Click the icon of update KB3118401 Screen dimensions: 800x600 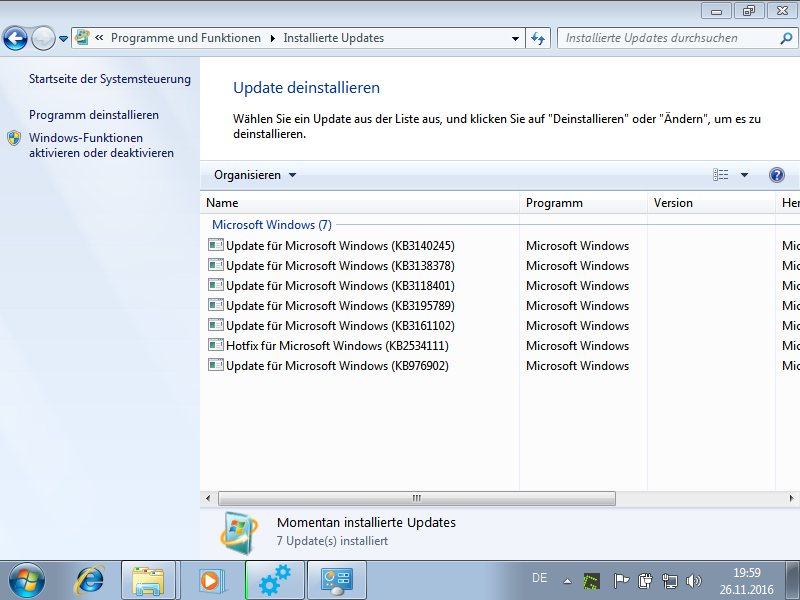pyautogui.click(x=216, y=285)
